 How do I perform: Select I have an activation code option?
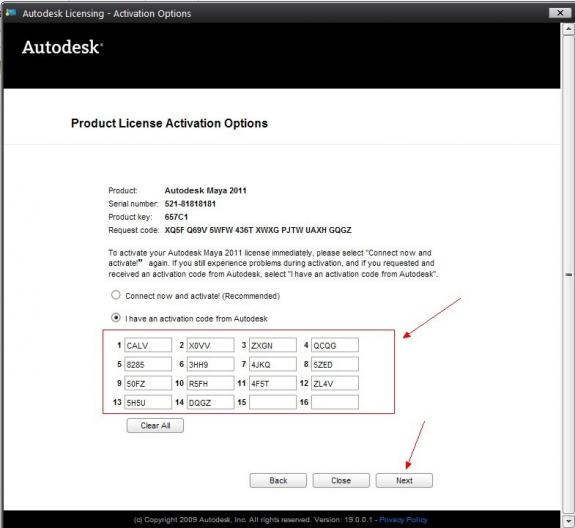(116, 318)
